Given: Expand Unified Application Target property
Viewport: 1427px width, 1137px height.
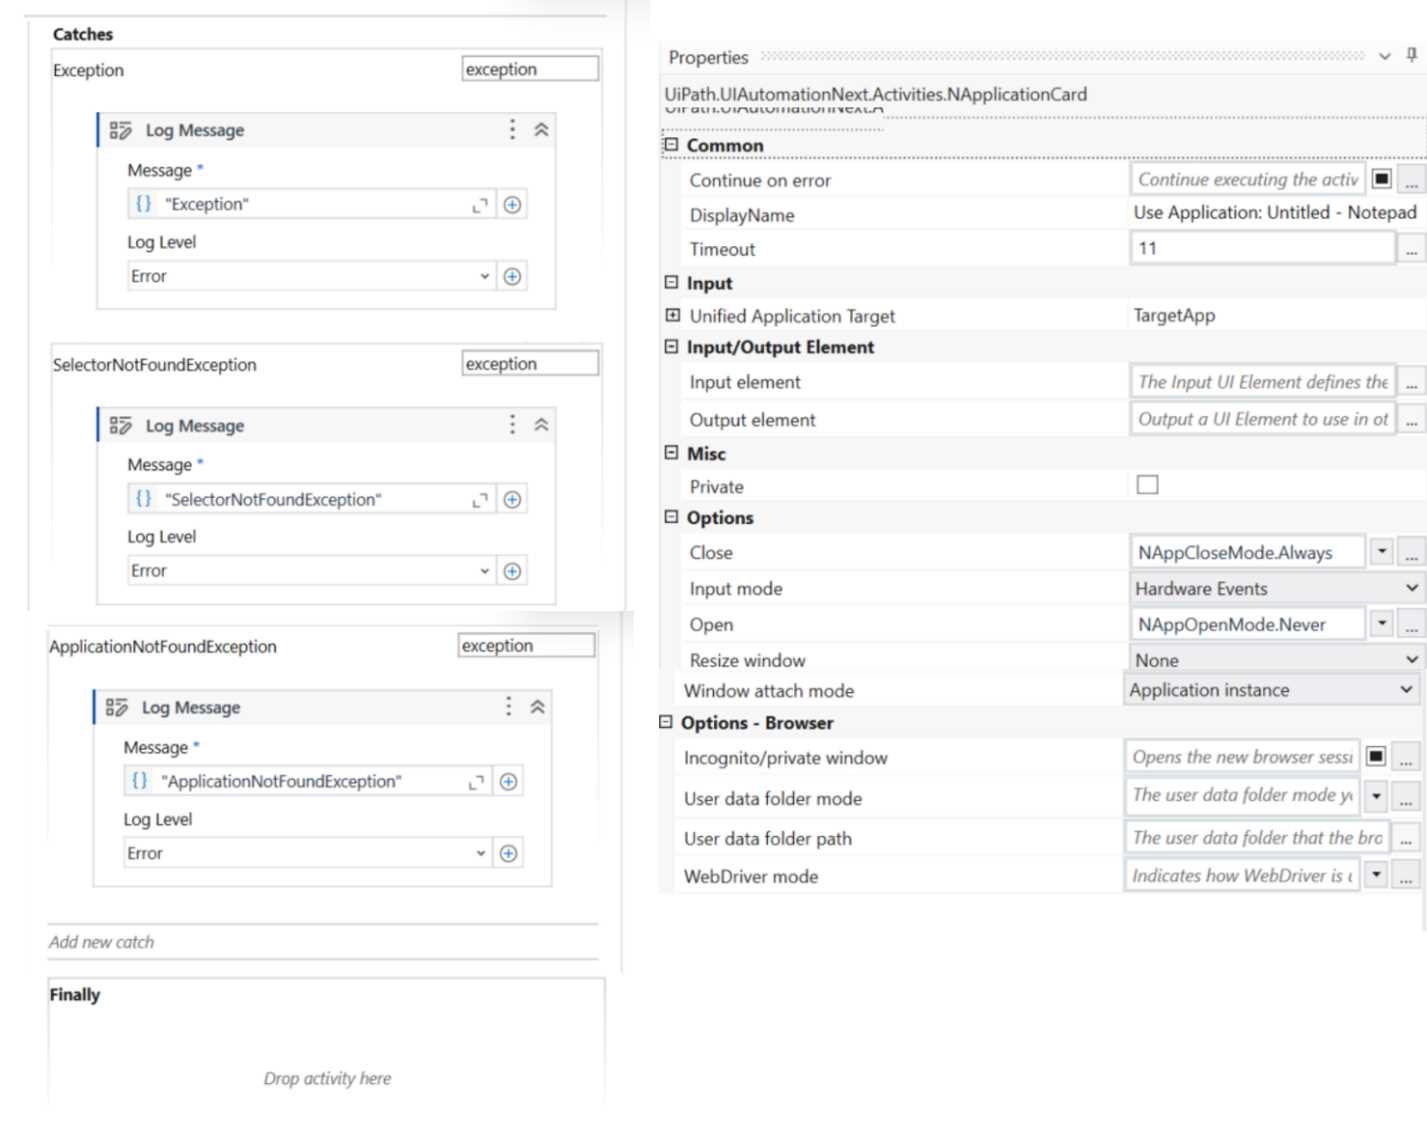Looking at the screenshot, I should point(672,315).
